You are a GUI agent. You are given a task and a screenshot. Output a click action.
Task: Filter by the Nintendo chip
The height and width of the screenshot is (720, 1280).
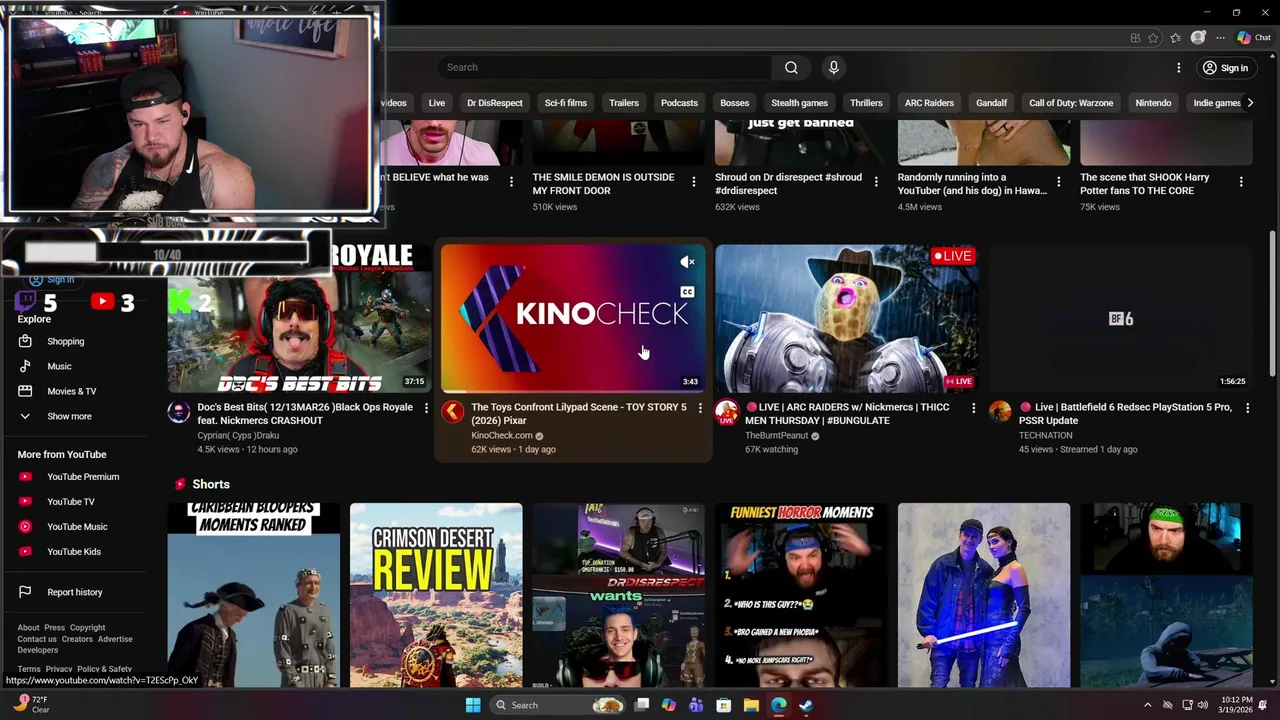(x=1153, y=103)
